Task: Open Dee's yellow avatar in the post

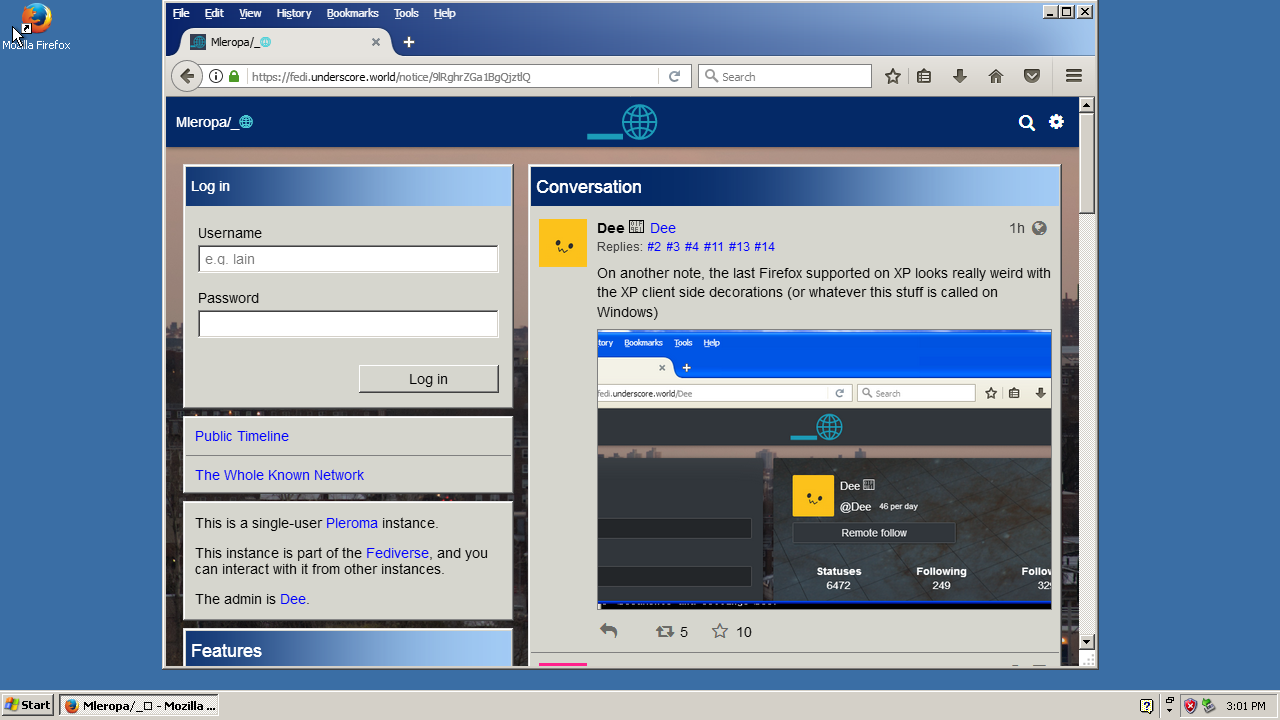Action: 563,243
